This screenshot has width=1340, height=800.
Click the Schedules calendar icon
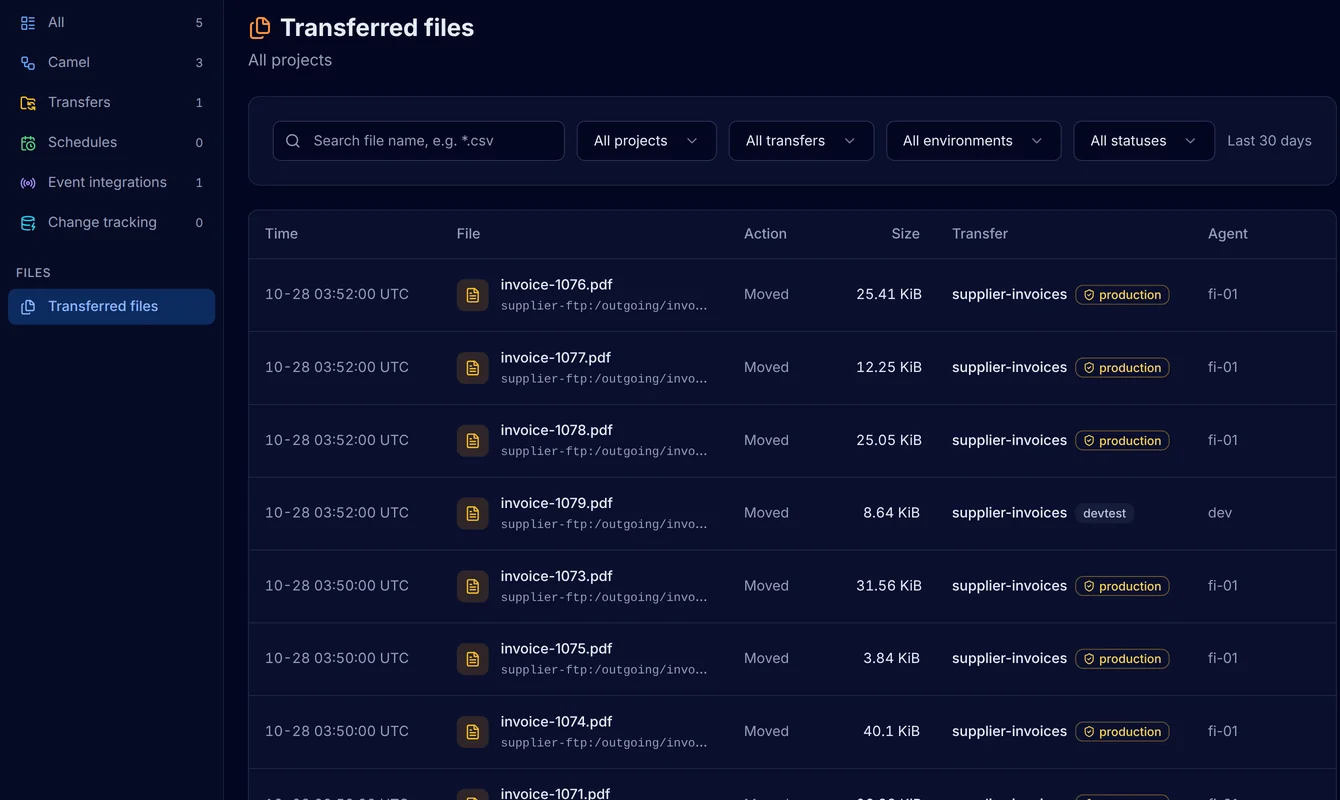[x=28, y=142]
